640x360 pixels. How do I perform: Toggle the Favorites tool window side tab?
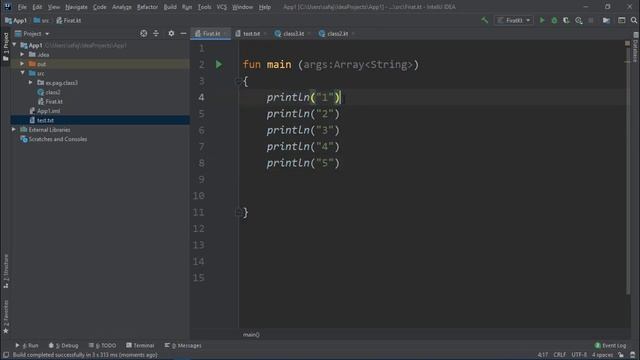click(x=5, y=317)
